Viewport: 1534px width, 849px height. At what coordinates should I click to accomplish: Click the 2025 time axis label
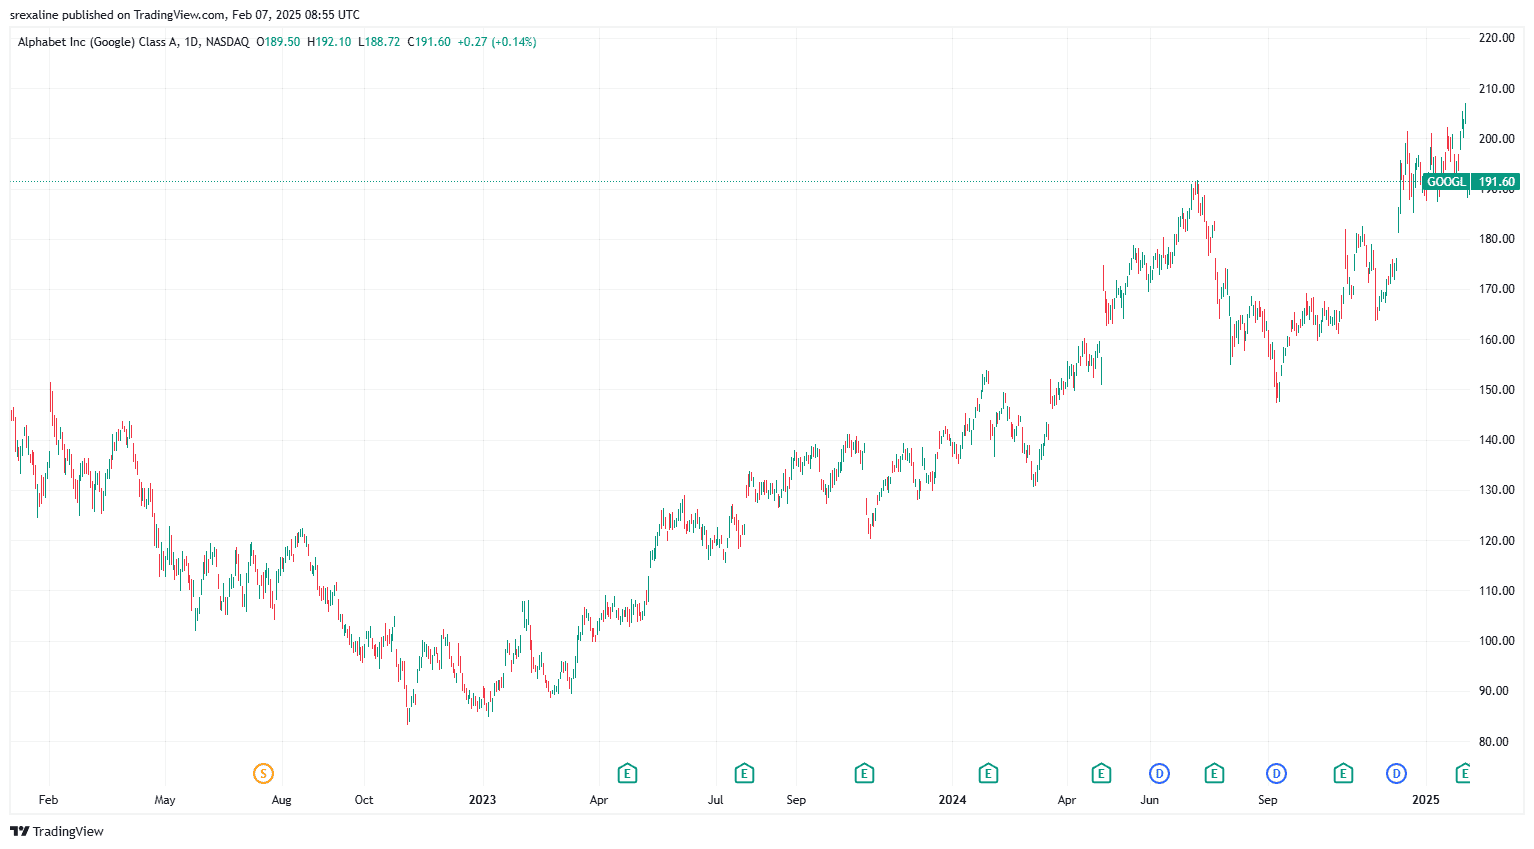tap(1425, 800)
